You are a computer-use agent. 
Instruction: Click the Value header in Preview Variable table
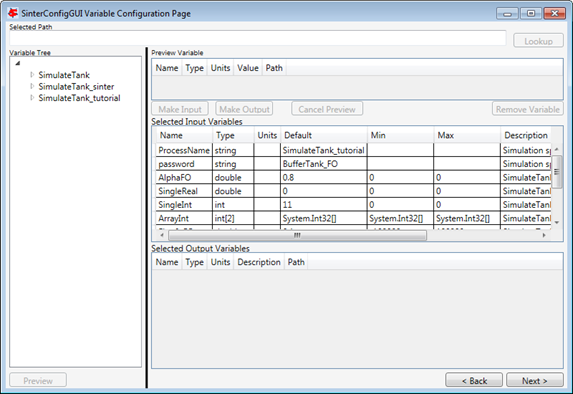pos(248,68)
